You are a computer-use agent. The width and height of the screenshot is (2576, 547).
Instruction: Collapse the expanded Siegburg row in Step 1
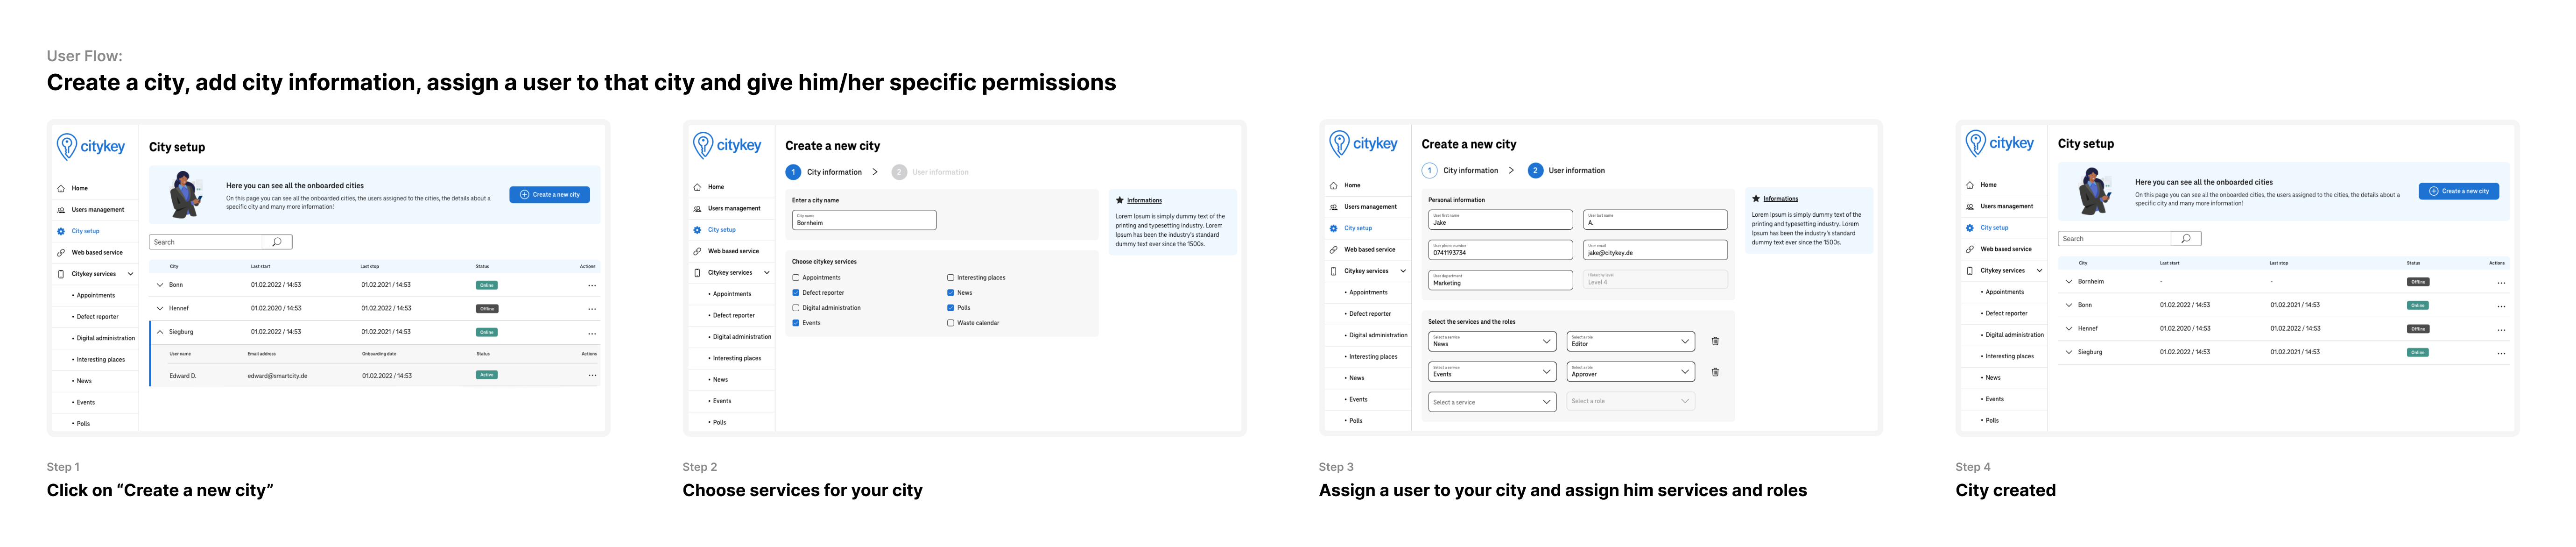click(160, 332)
